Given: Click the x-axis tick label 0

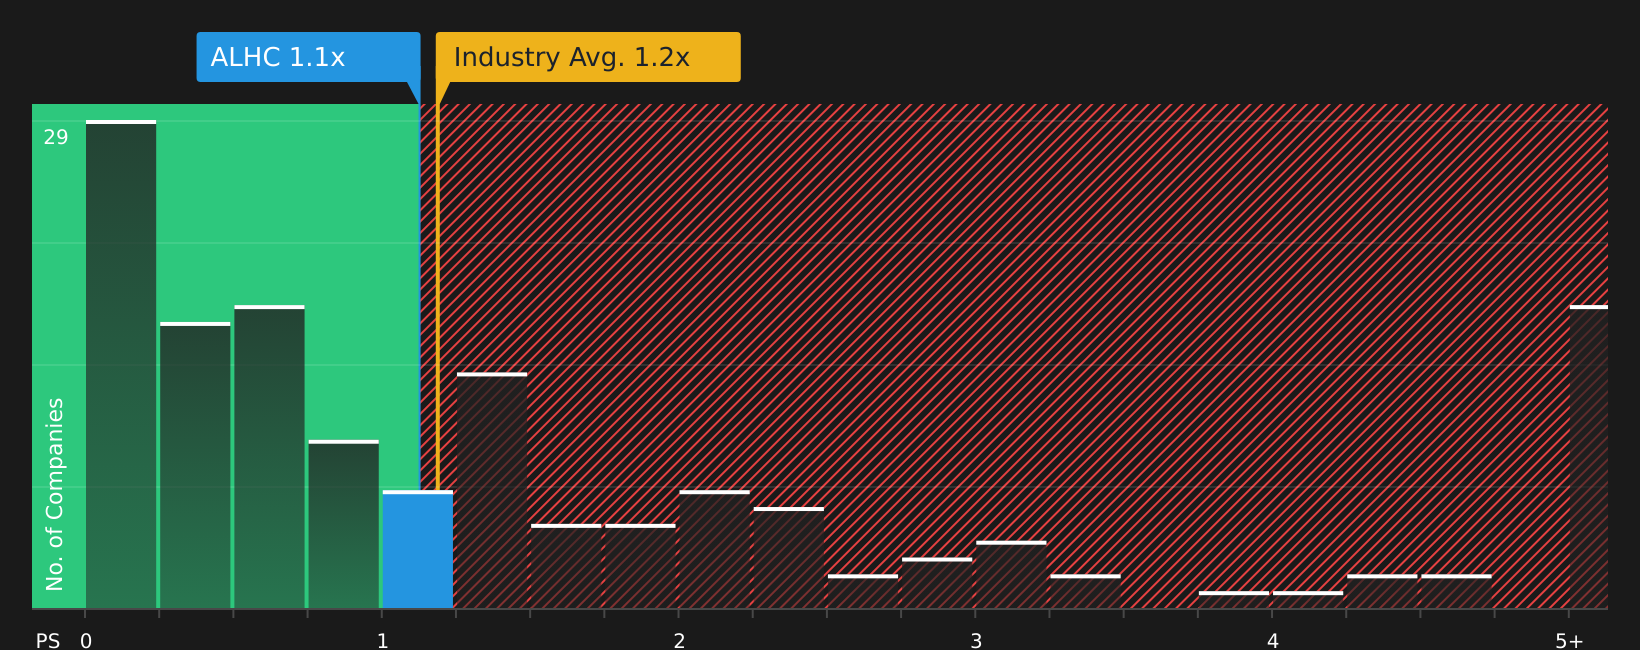Looking at the screenshot, I should (x=86, y=641).
